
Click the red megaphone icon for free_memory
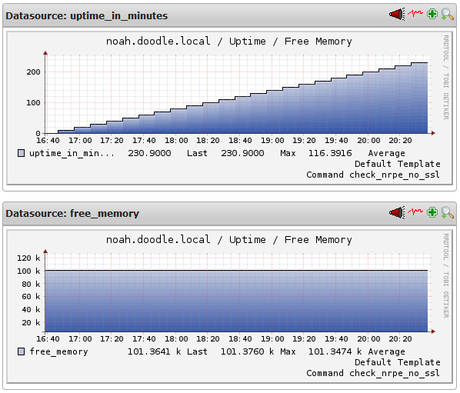[x=397, y=212]
